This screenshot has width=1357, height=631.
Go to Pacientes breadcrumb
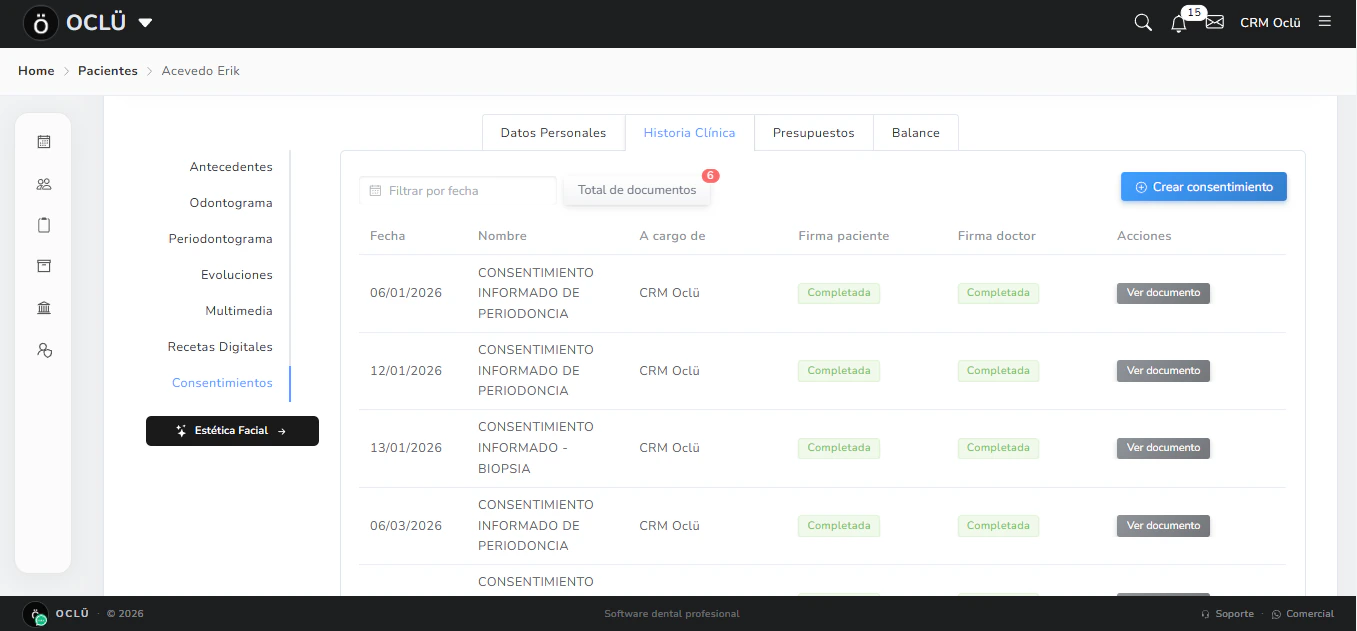click(x=108, y=71)
